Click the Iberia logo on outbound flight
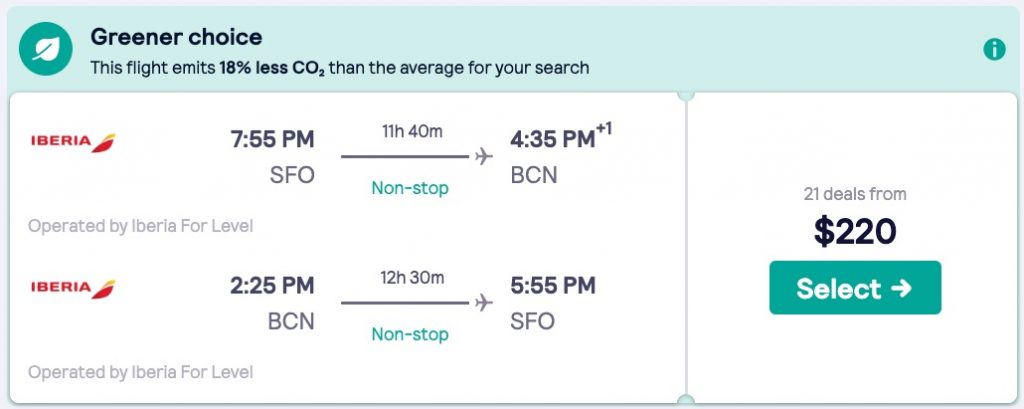Screen dimensions: 1024x409 (x=73, y=142)
